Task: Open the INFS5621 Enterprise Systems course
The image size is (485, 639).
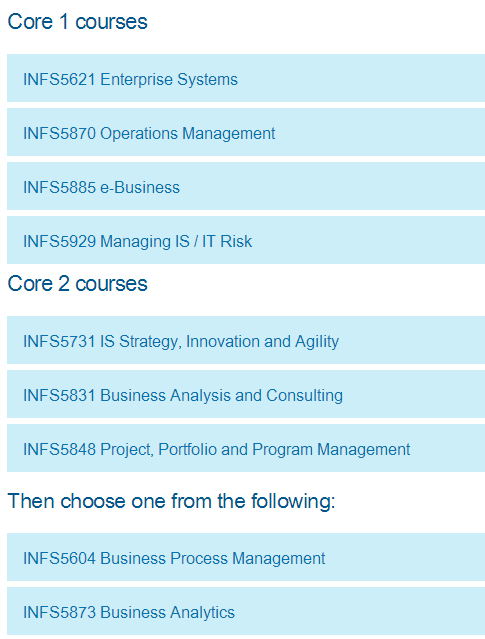Action: 246,78
